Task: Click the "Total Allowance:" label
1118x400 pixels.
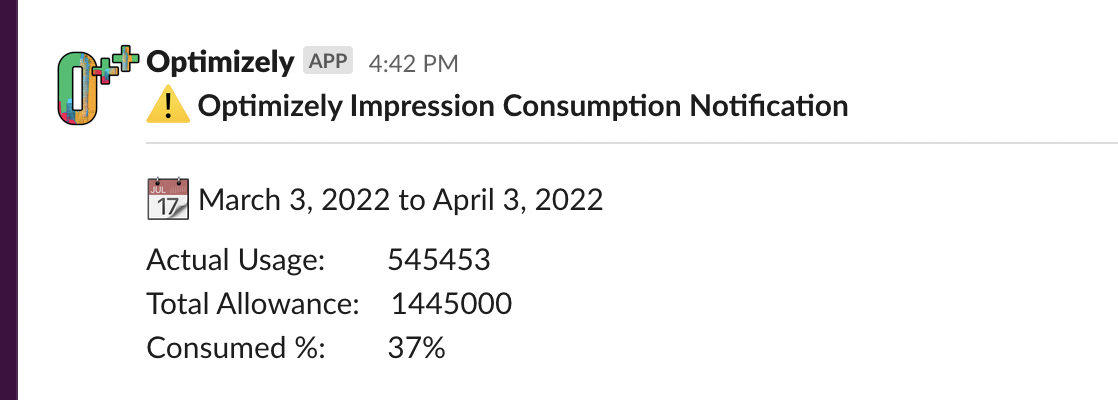Action: tap(252, 304)
